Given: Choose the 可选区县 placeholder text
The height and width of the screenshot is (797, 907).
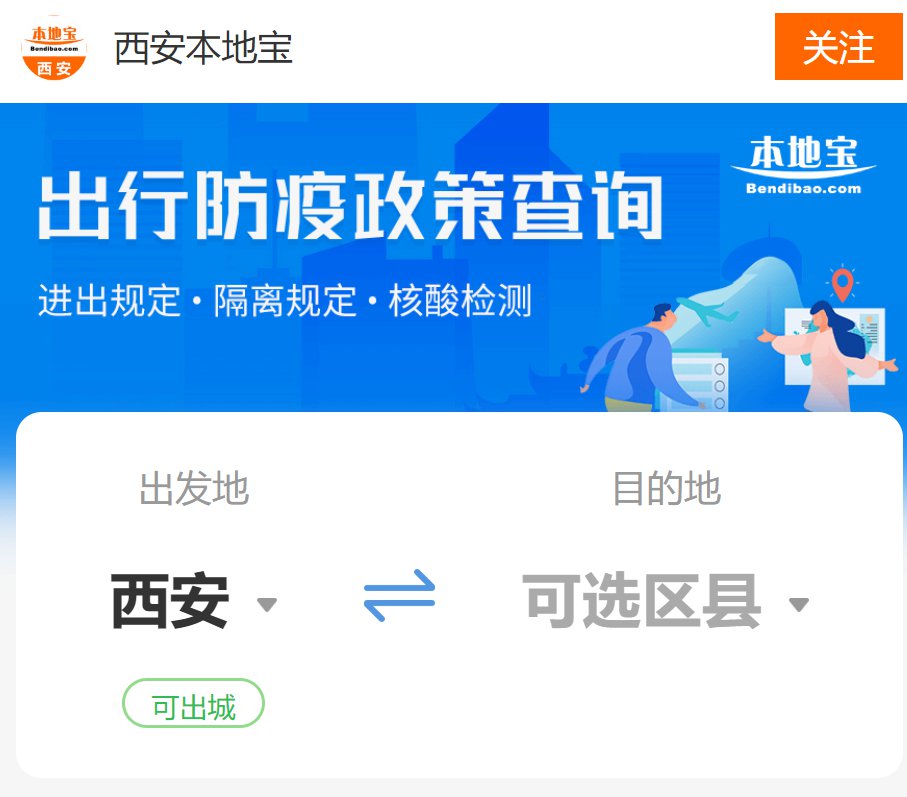Looking at the screenshot, I should (x=641, y=600).
